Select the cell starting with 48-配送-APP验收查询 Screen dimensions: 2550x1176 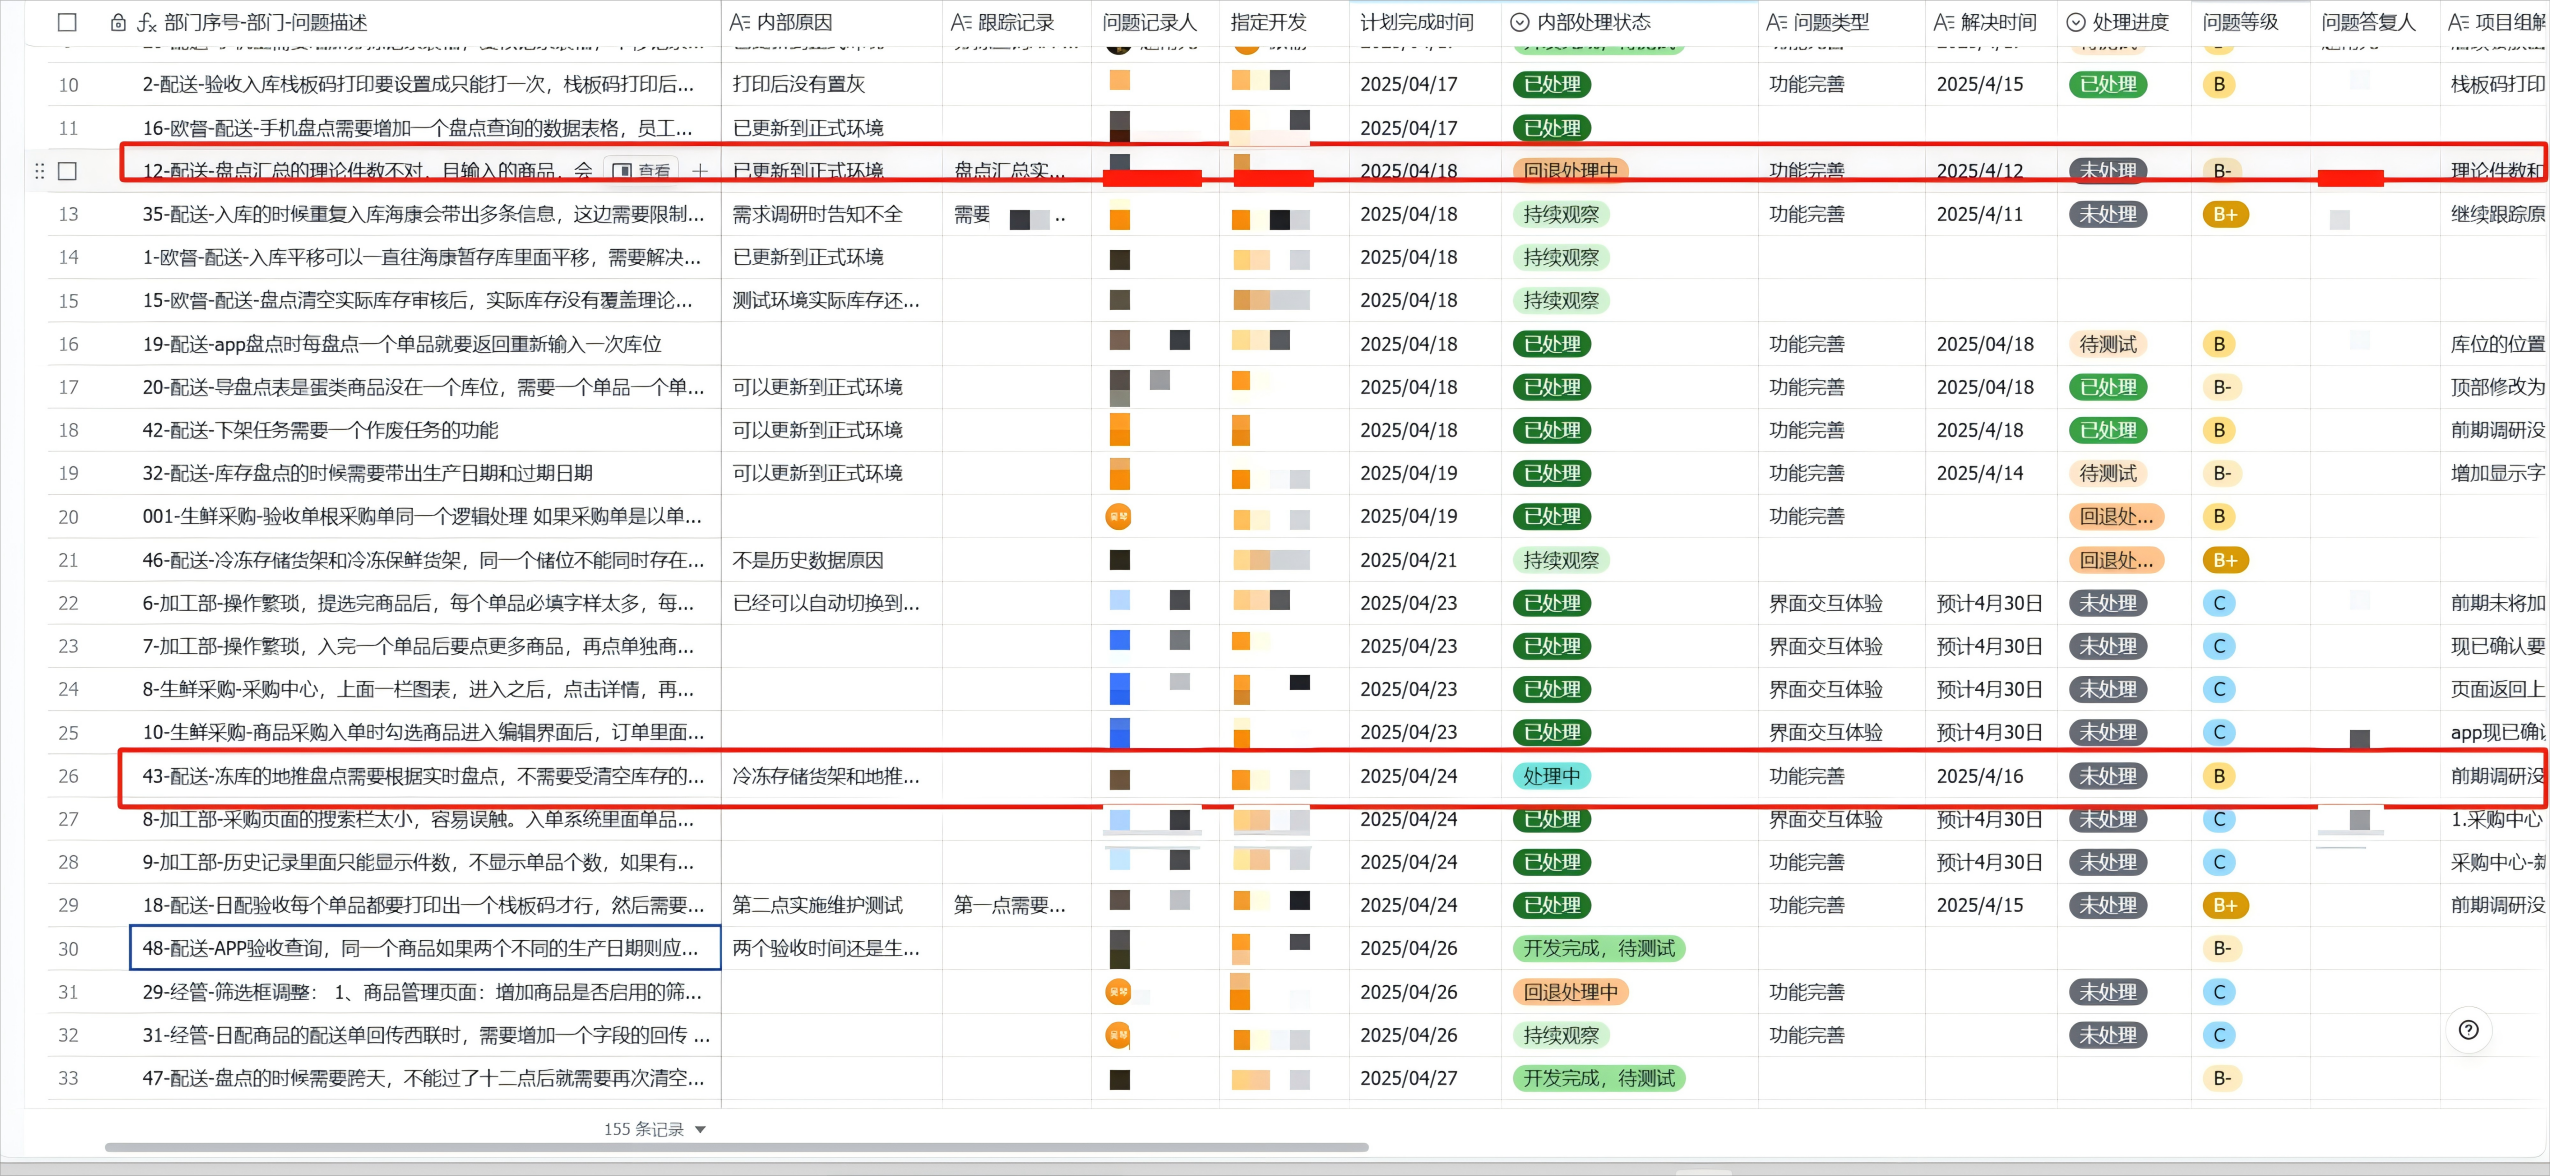click(x=424, y=948)
